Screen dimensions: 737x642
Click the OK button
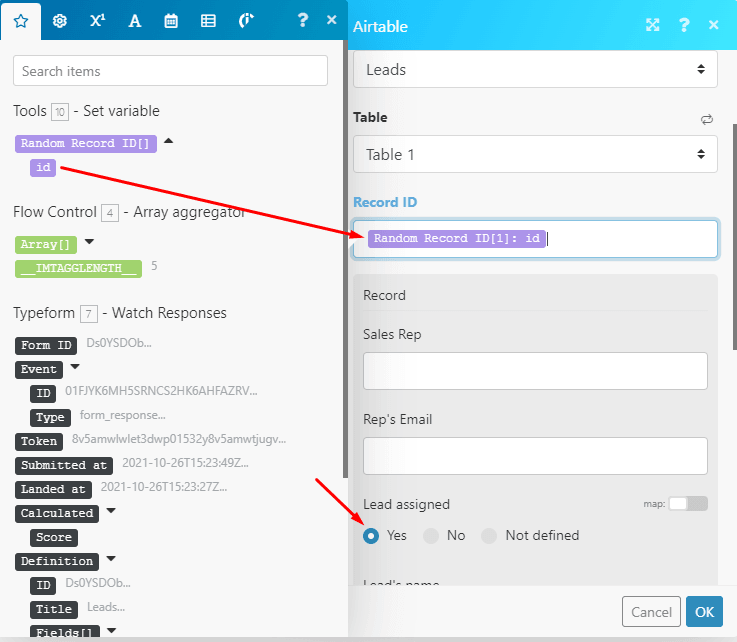704,612
